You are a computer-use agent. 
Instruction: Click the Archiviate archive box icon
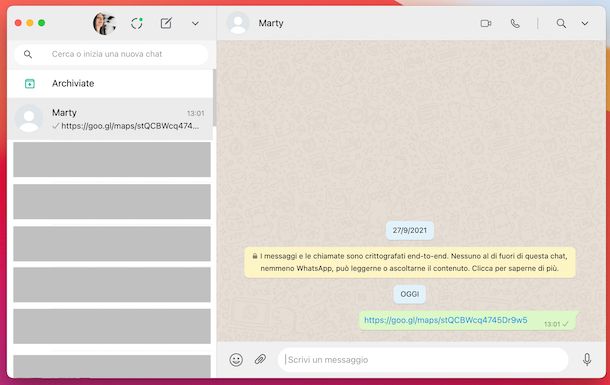click(x=30, y=84)
